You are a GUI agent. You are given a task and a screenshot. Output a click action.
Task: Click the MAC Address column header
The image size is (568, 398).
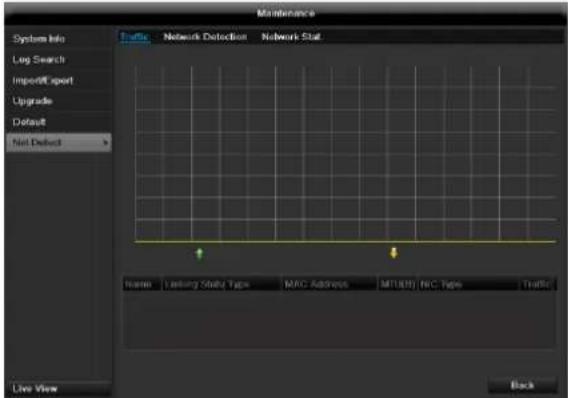[329, 284]
